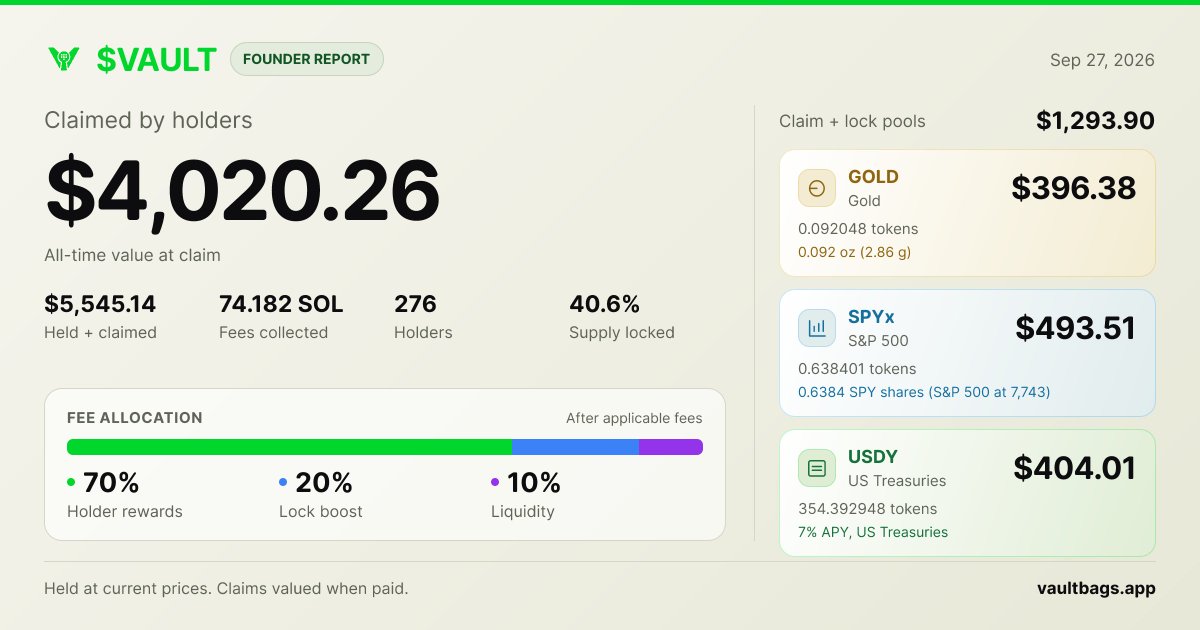Click the $5,545.14 held + claimed value
Viewport: 1200px width, 630px height.
point(100,304)
